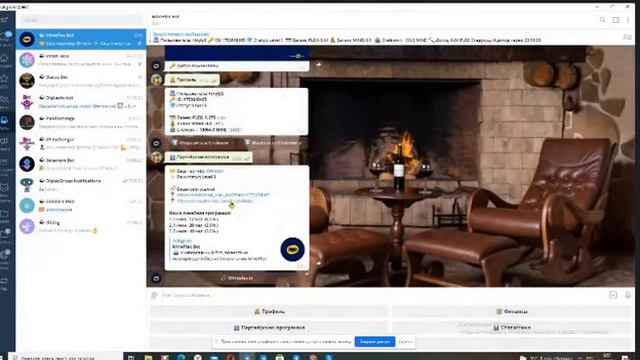Click the MinePlex Bot avatar in chat list
The image size is (640, 360).
pyautogui.click(x=27, y=40)
